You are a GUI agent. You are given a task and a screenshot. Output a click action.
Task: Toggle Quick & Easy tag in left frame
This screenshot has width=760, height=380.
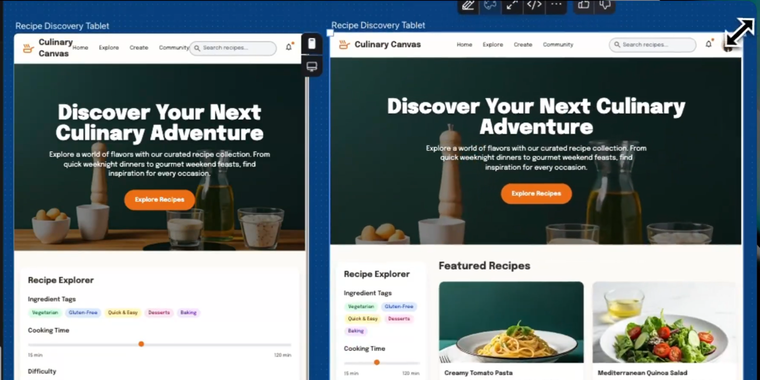123,313
